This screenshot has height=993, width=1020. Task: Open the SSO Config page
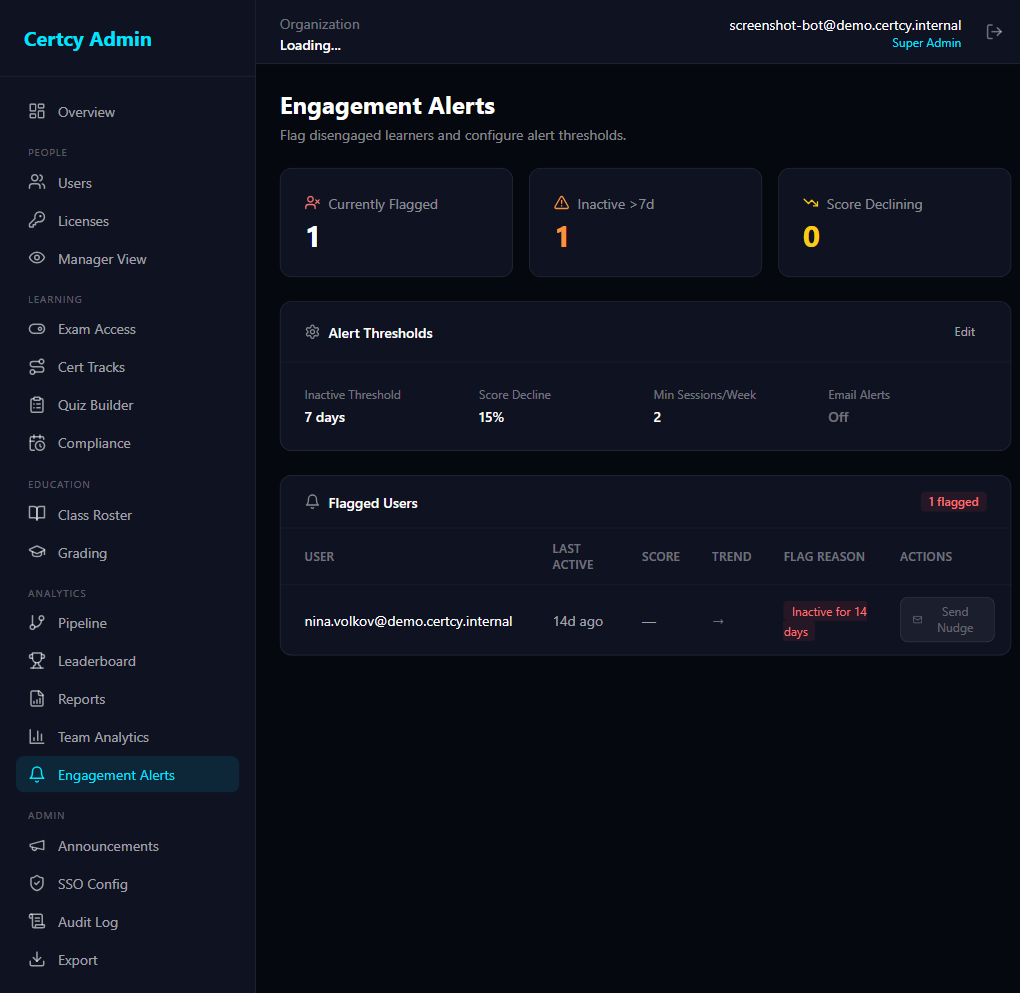(128, 884)
